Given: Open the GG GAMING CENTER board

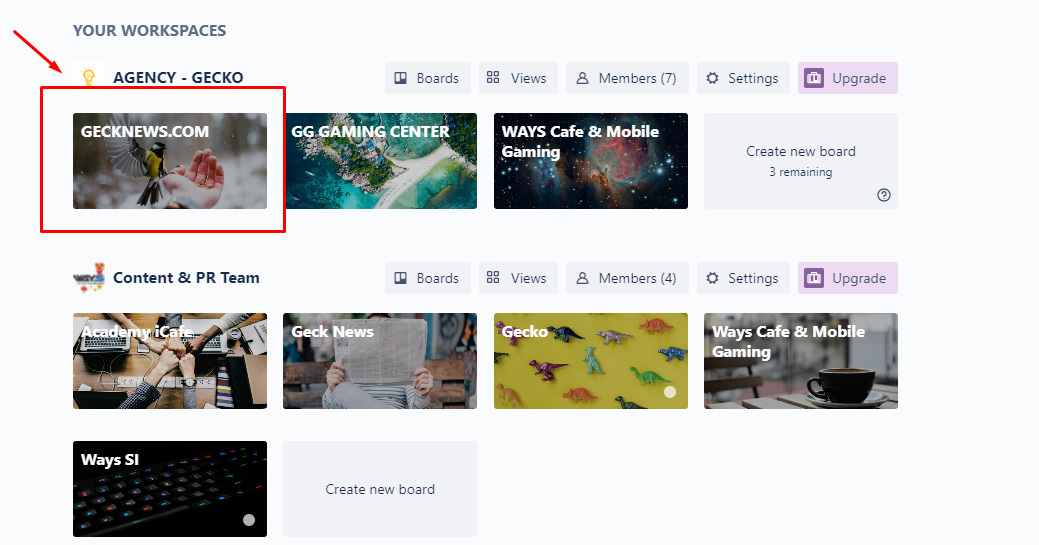Looking at the screenshot, I should [x=381, y=161].
